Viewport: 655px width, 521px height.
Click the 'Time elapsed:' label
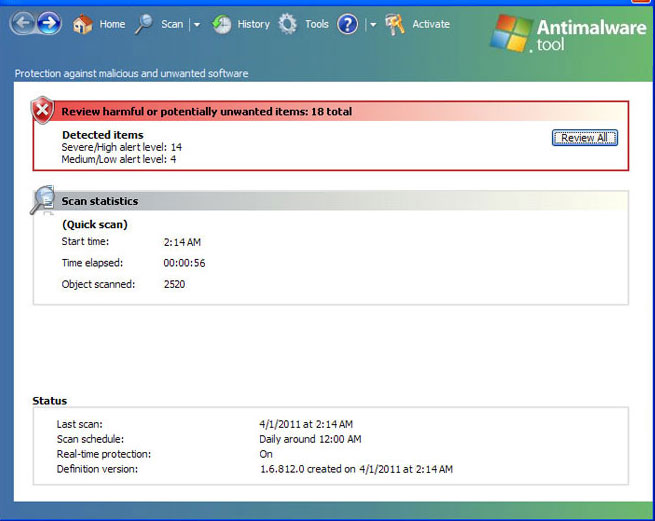92,263
